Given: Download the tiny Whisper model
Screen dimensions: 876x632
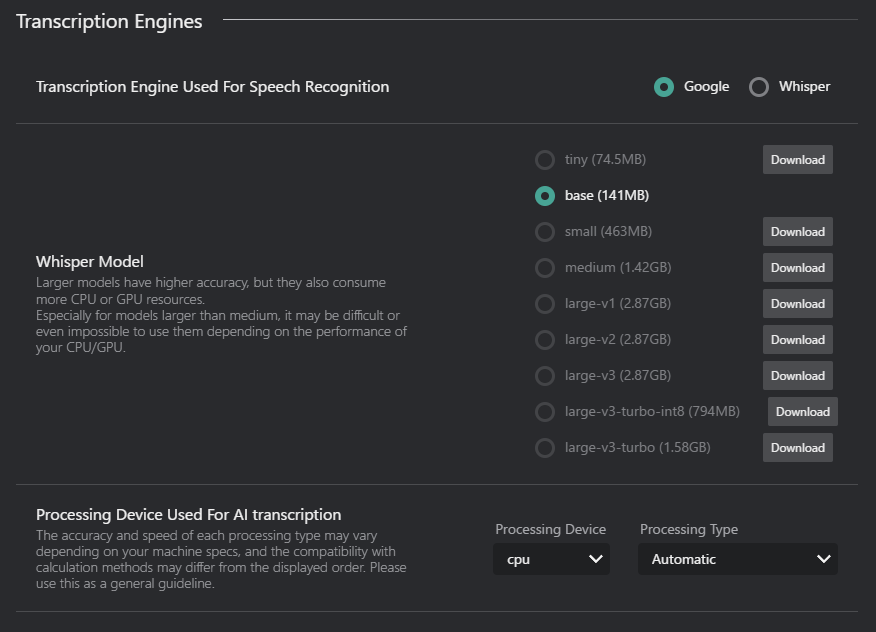Looking at the screenshot, I should [797, 159].
